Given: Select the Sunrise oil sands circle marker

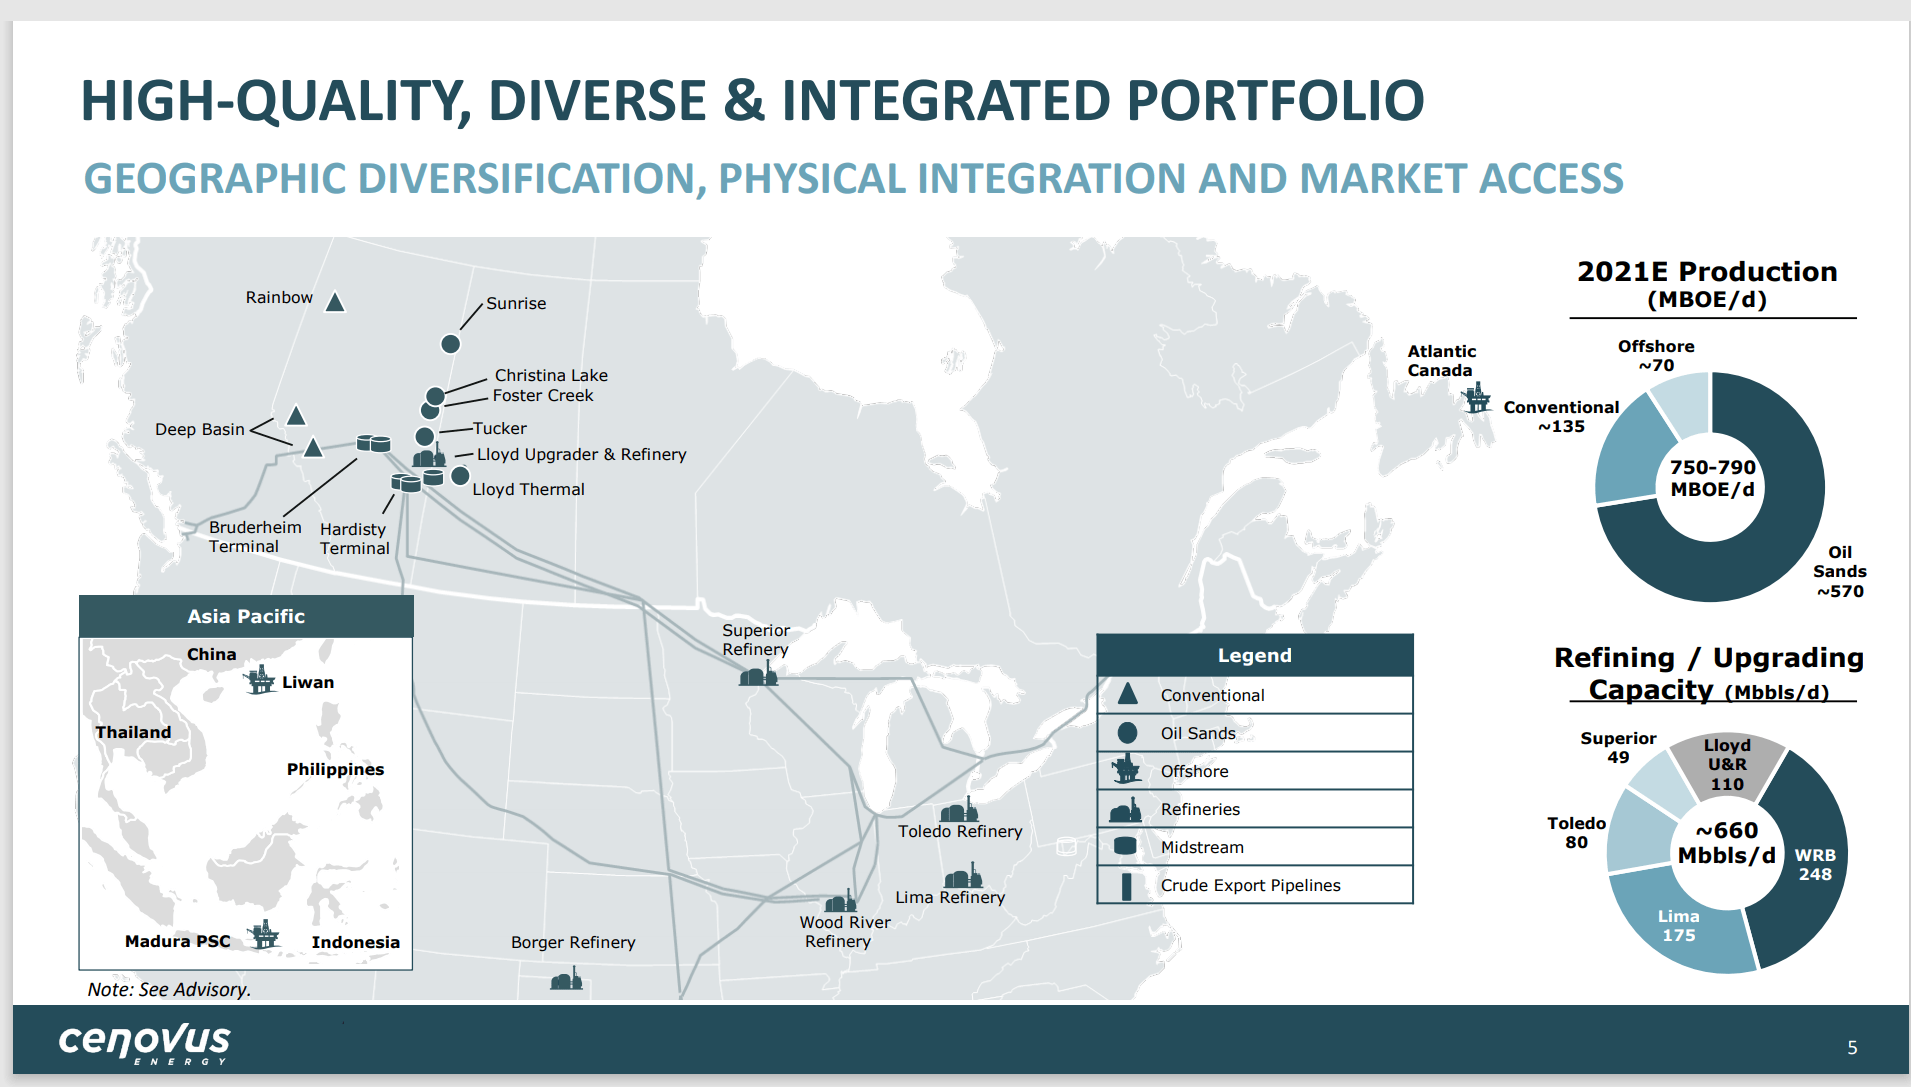Looking at the screenshot, I should (451, 344).
